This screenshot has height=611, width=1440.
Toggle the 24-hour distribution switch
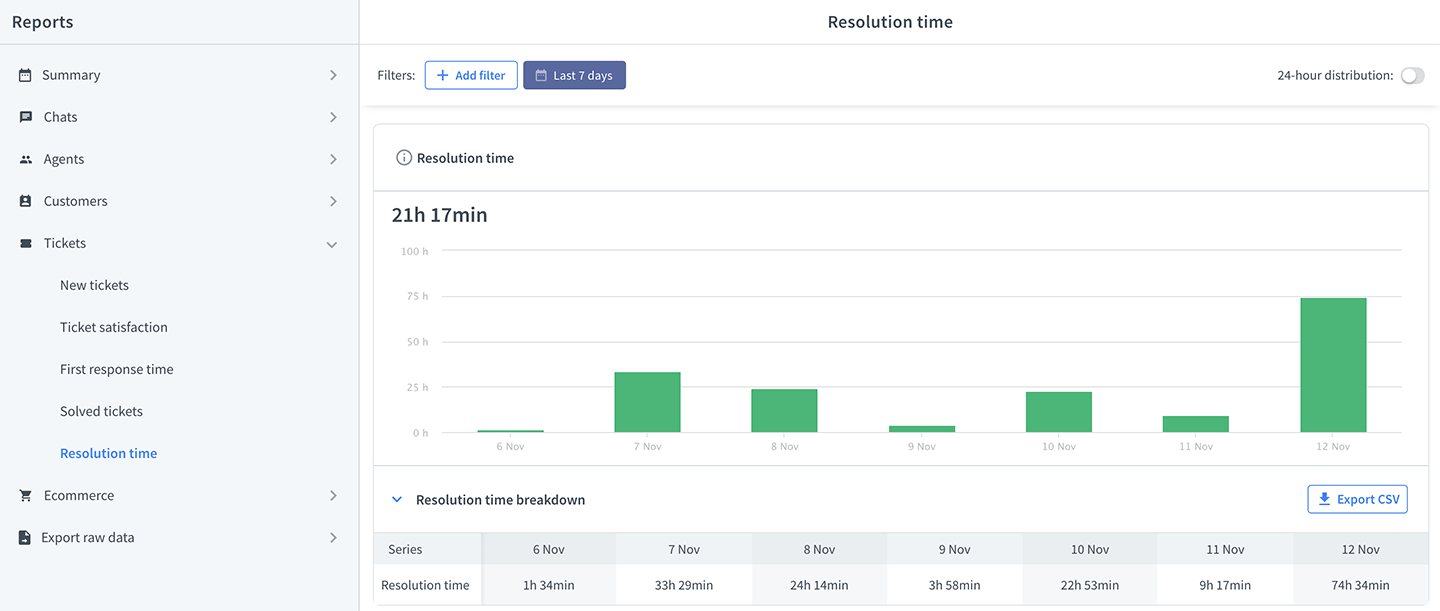[x=1412, y=75]
